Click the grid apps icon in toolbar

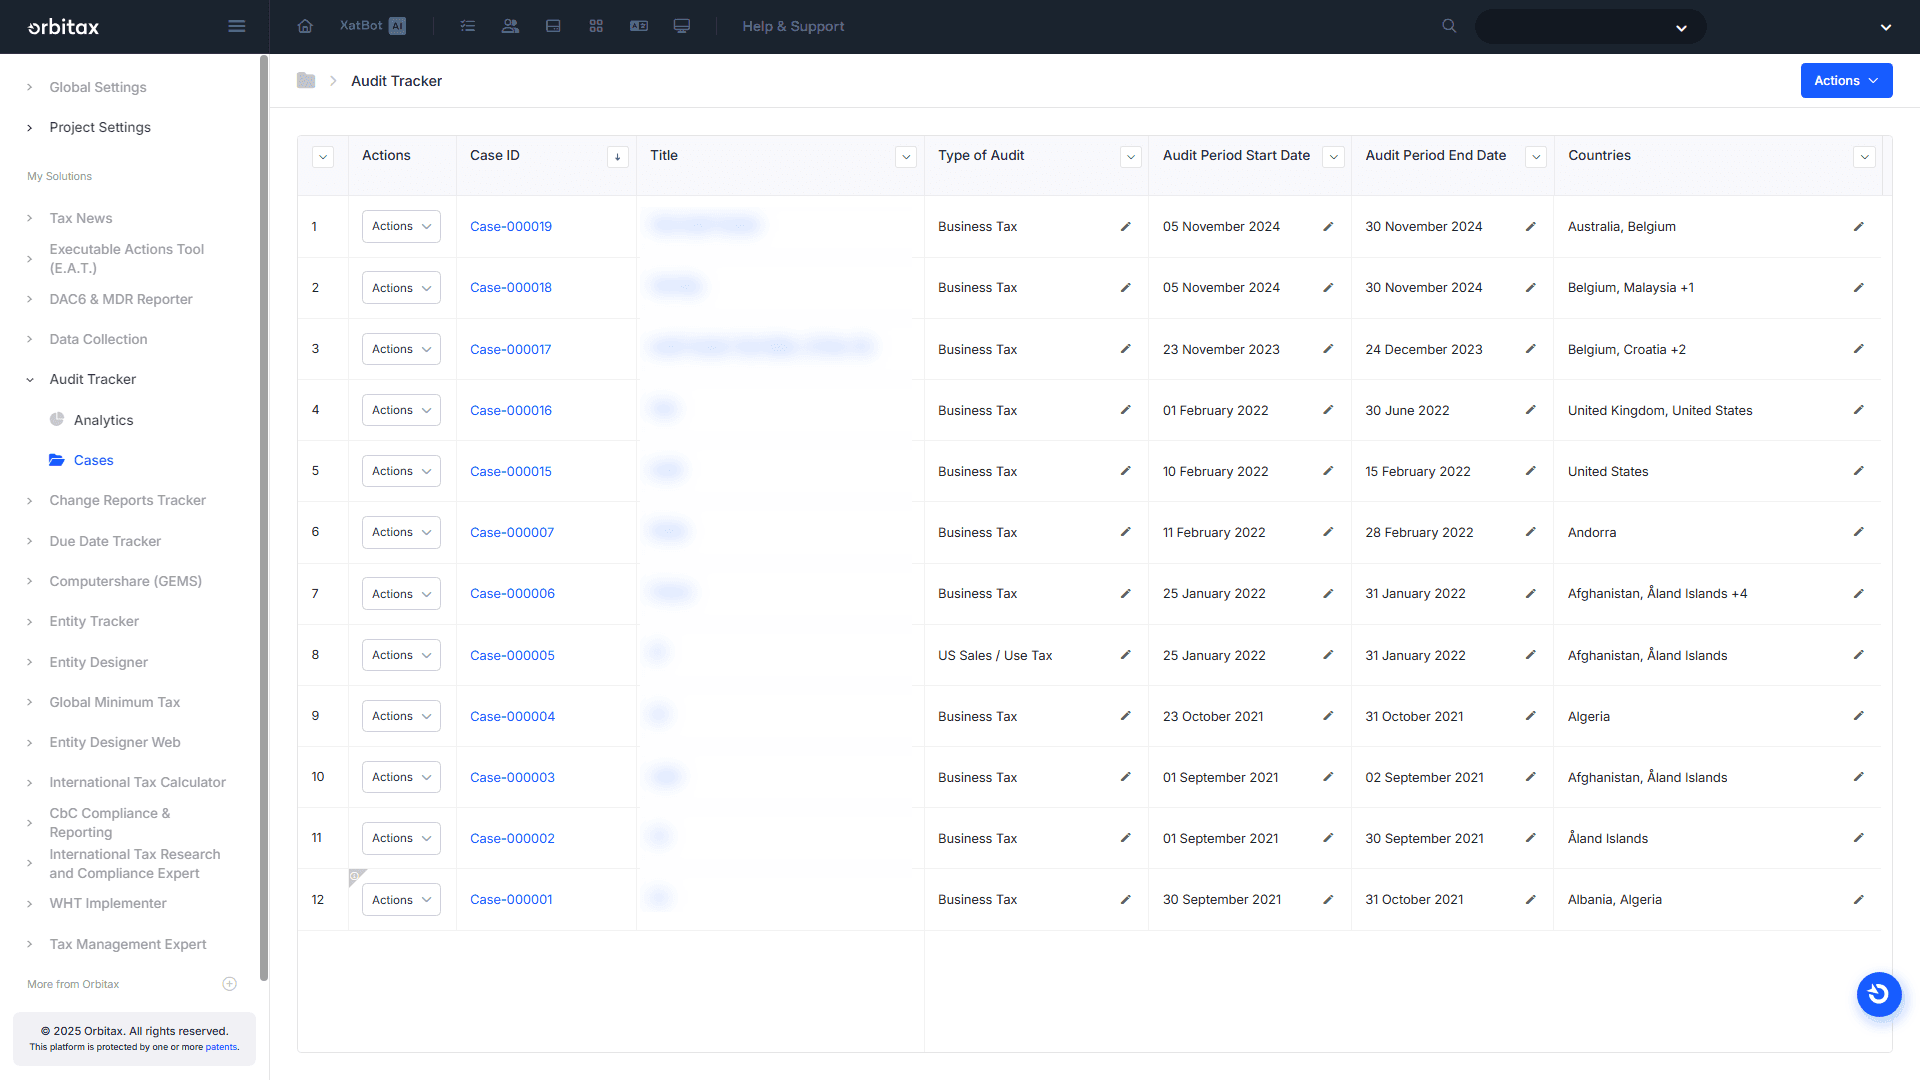pos(596,26)
